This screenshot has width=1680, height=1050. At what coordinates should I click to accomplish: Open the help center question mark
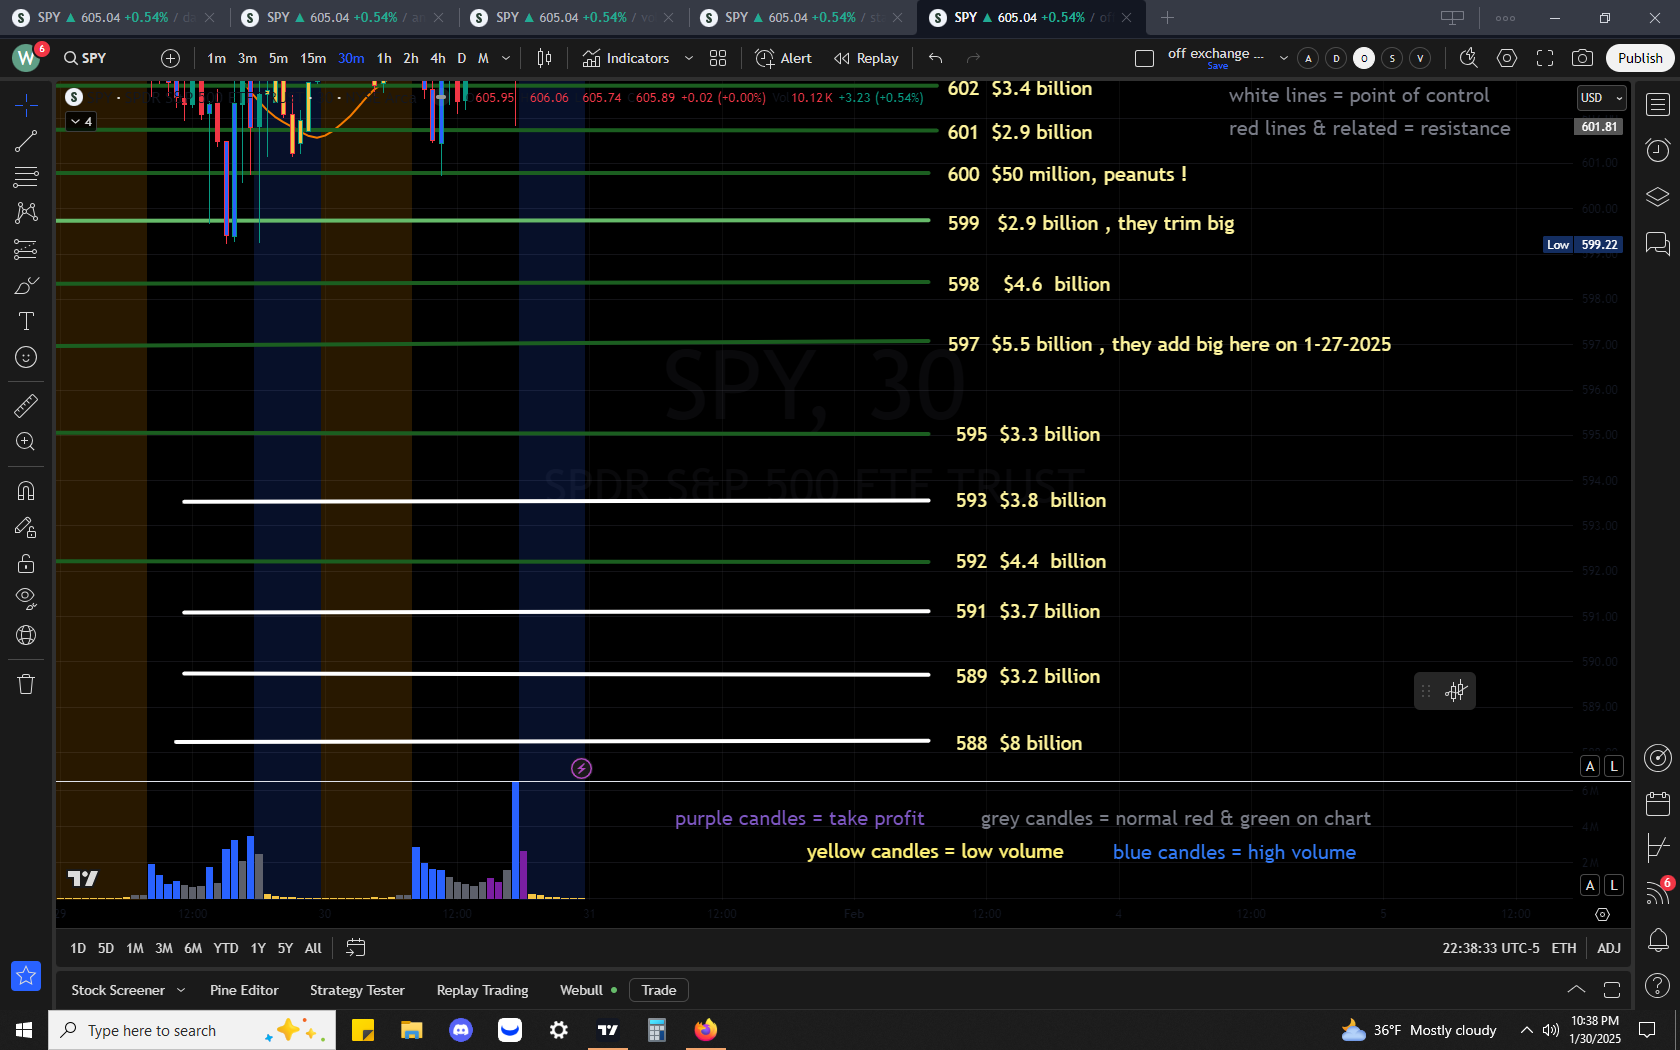pyautogui.click(x=1658, y=986)
